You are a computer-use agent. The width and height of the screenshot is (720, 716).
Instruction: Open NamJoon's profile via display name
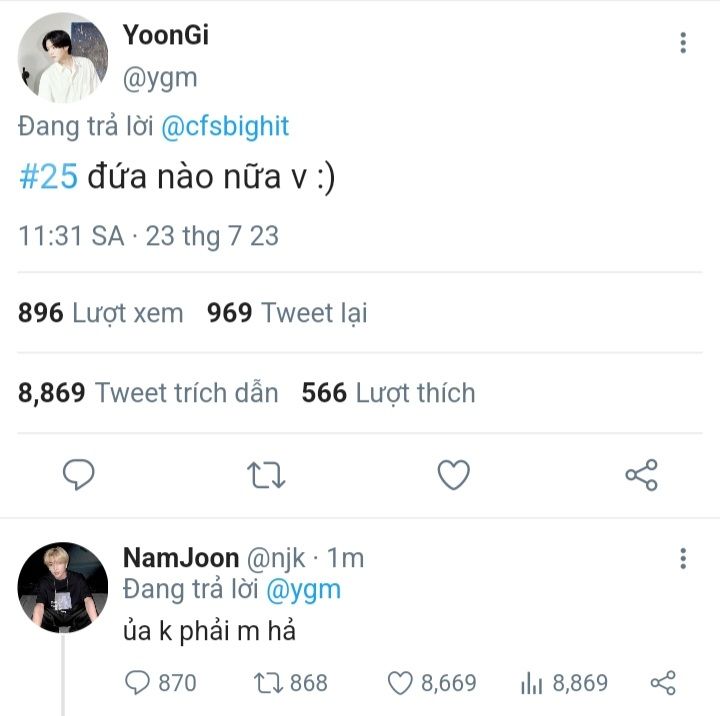[x=181, y=558]
